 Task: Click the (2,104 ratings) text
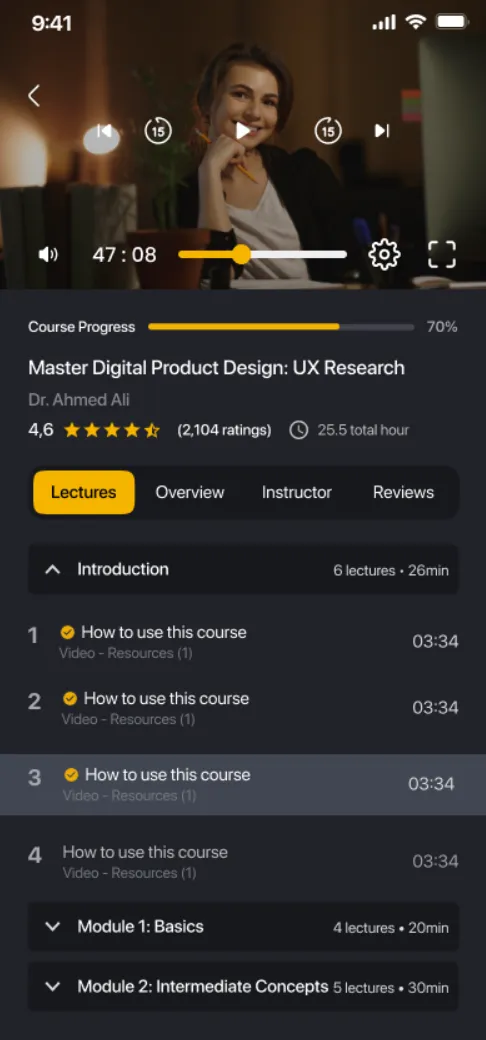pyautogui.click(x=224, y=430)
